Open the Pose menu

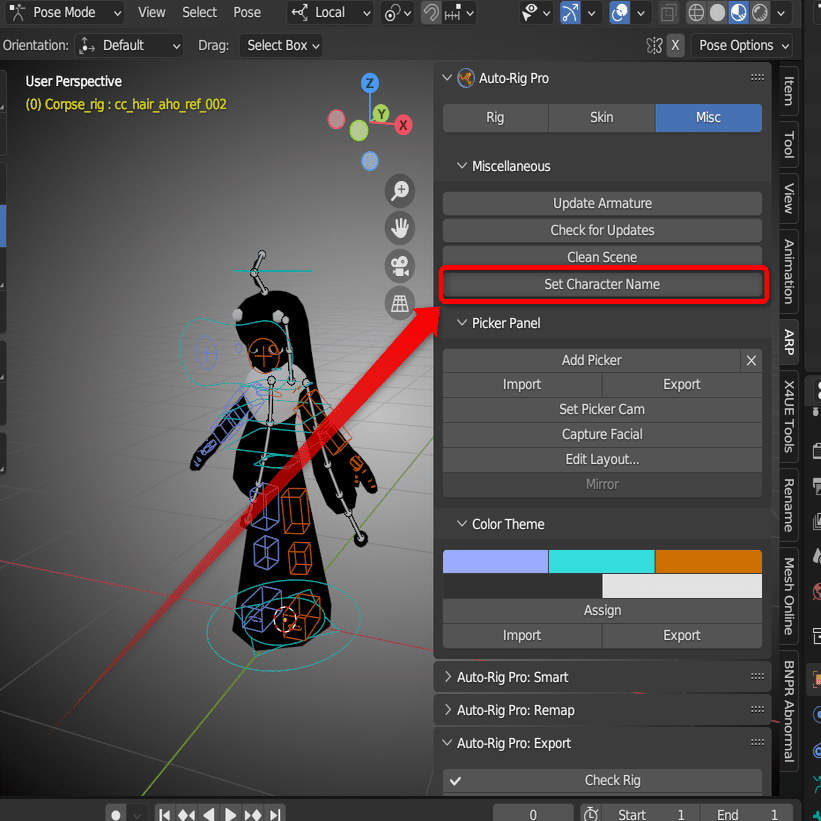tap(247, 13)
